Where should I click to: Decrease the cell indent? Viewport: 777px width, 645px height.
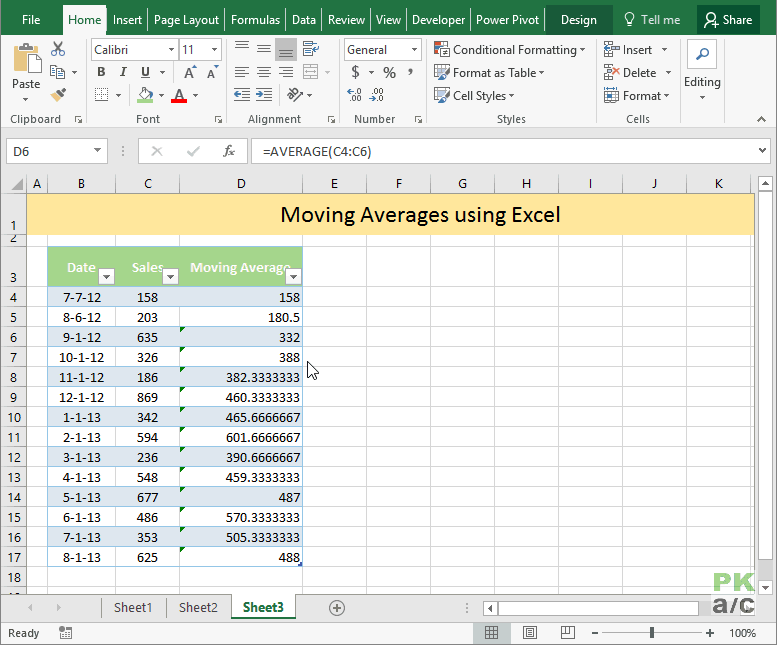[x=242, y=95]
